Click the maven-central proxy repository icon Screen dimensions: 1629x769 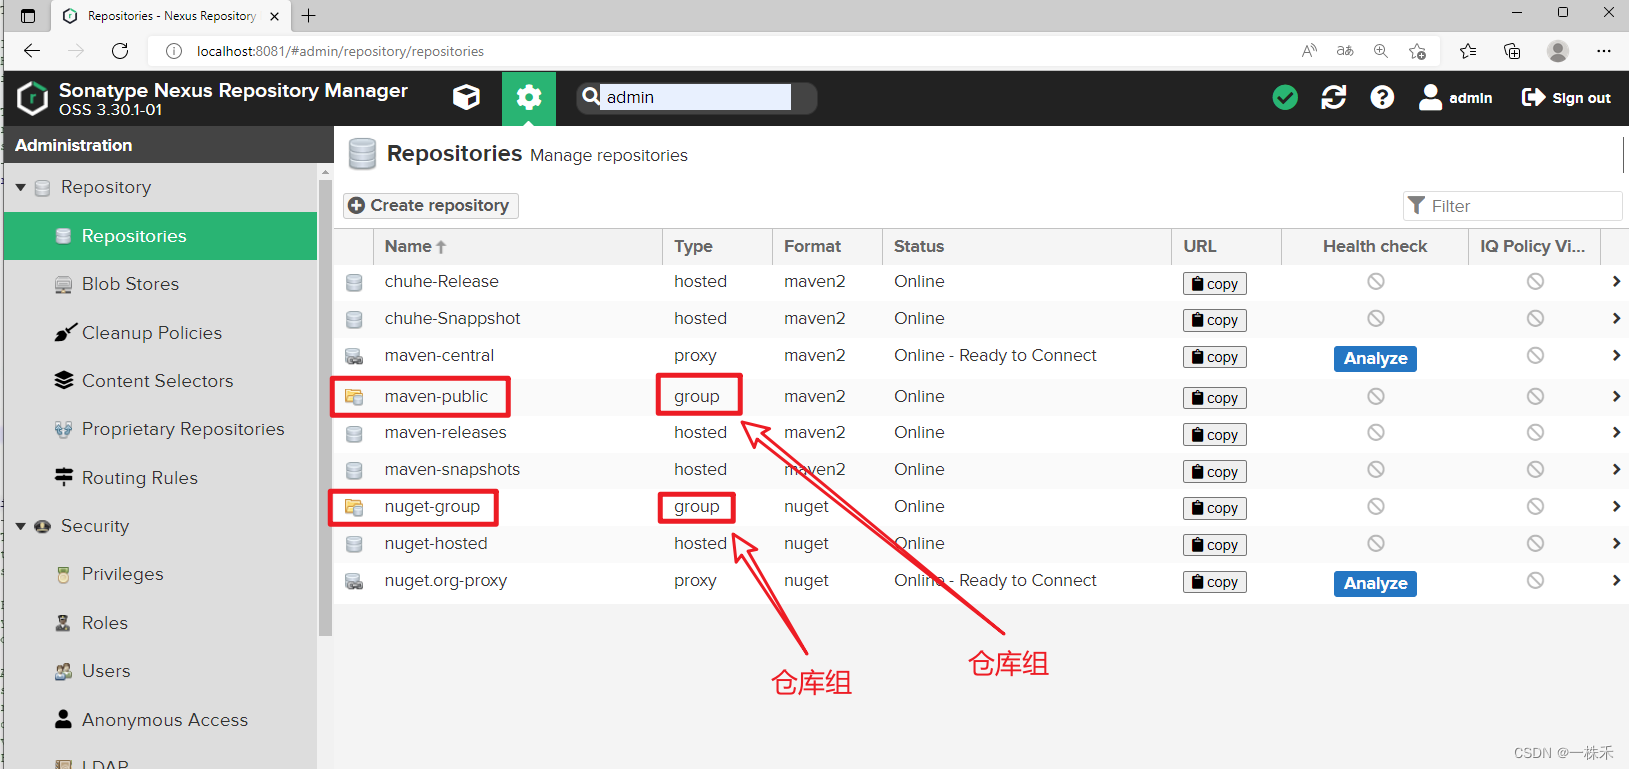(354, 356)
